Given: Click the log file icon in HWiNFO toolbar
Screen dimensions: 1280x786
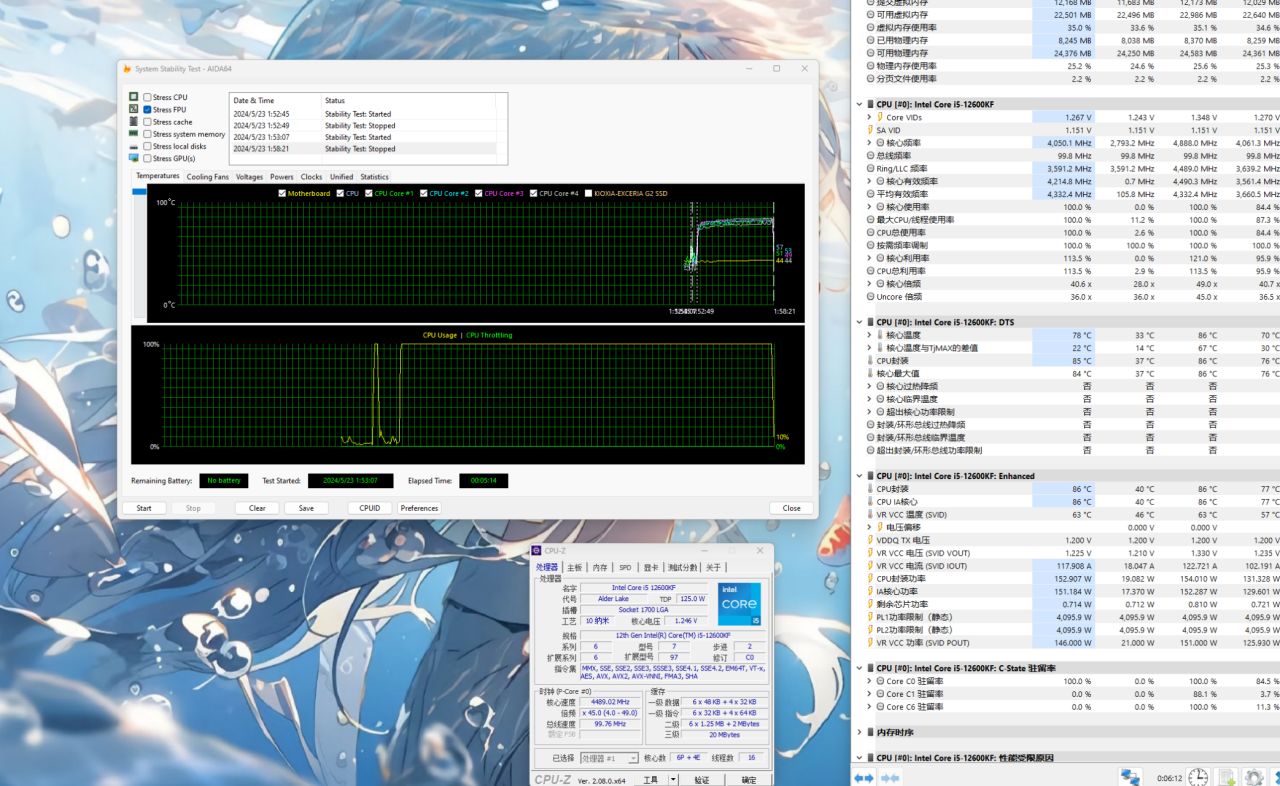Looking at the screenshot, I should [1227, 777].
